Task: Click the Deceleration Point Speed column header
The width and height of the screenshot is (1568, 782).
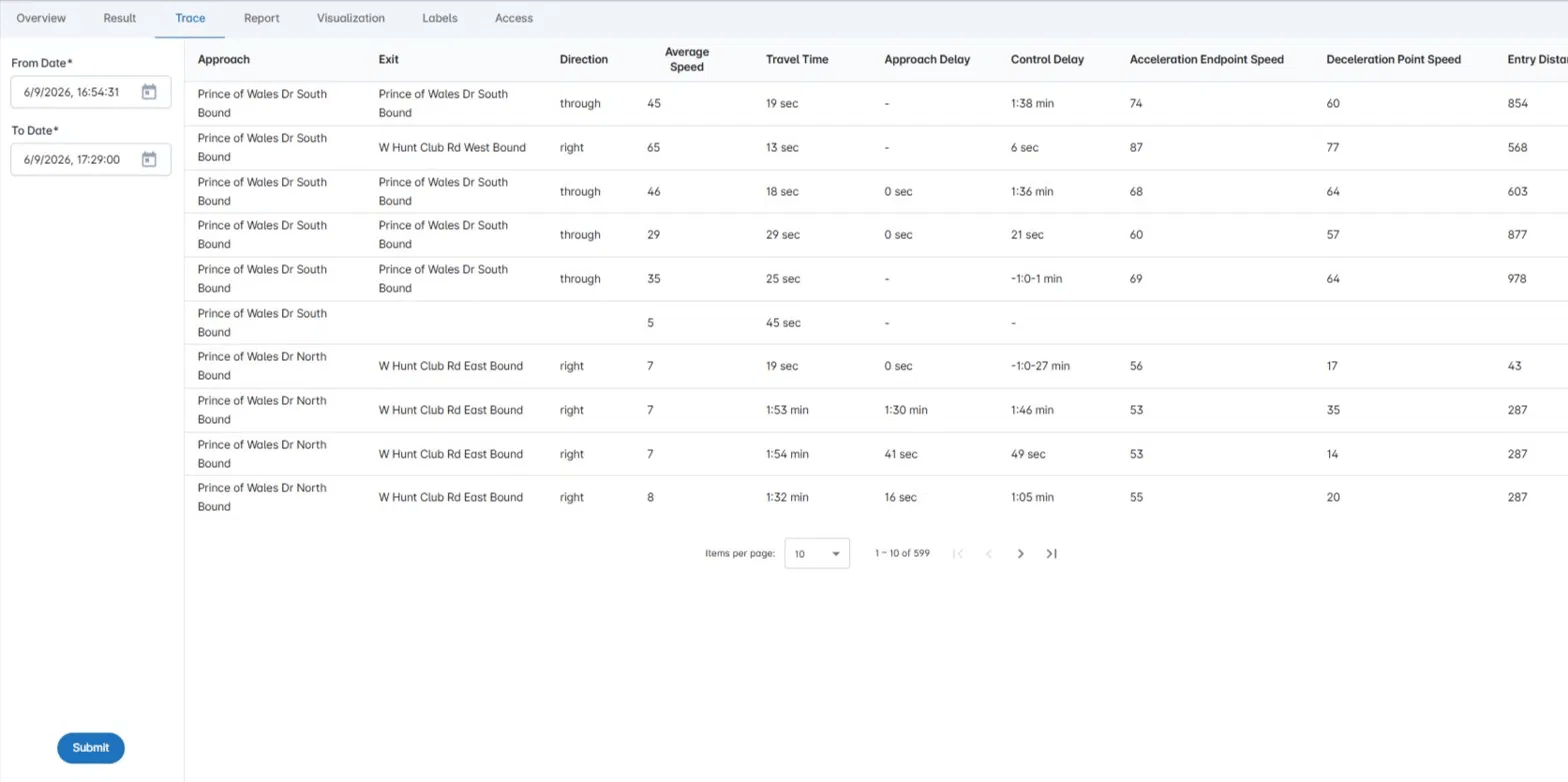Action: [x=1393, y=59]
